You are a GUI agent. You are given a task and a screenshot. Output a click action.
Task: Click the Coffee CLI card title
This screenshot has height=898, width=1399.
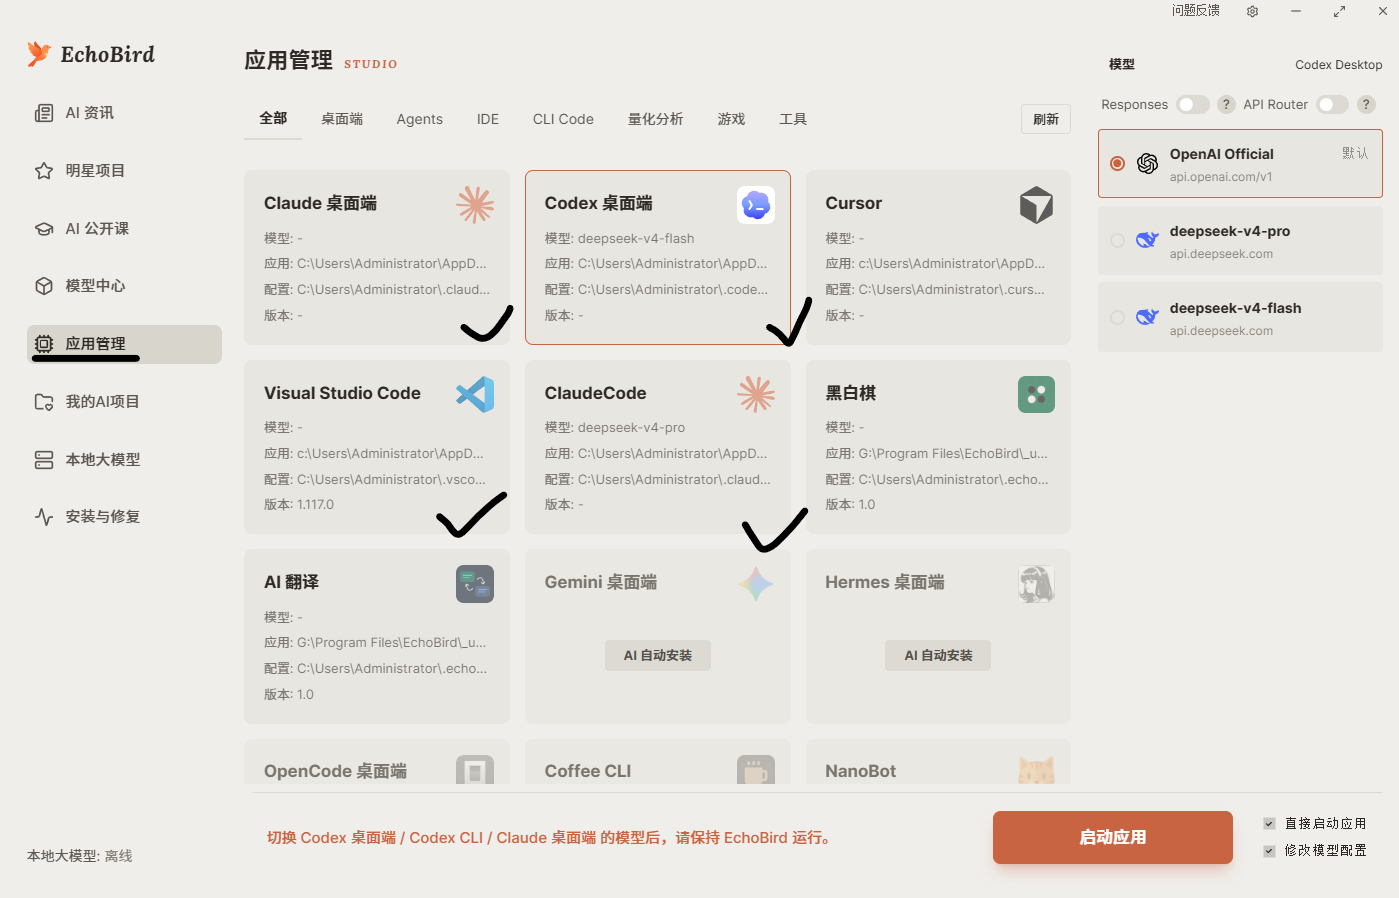coord(588,771)
